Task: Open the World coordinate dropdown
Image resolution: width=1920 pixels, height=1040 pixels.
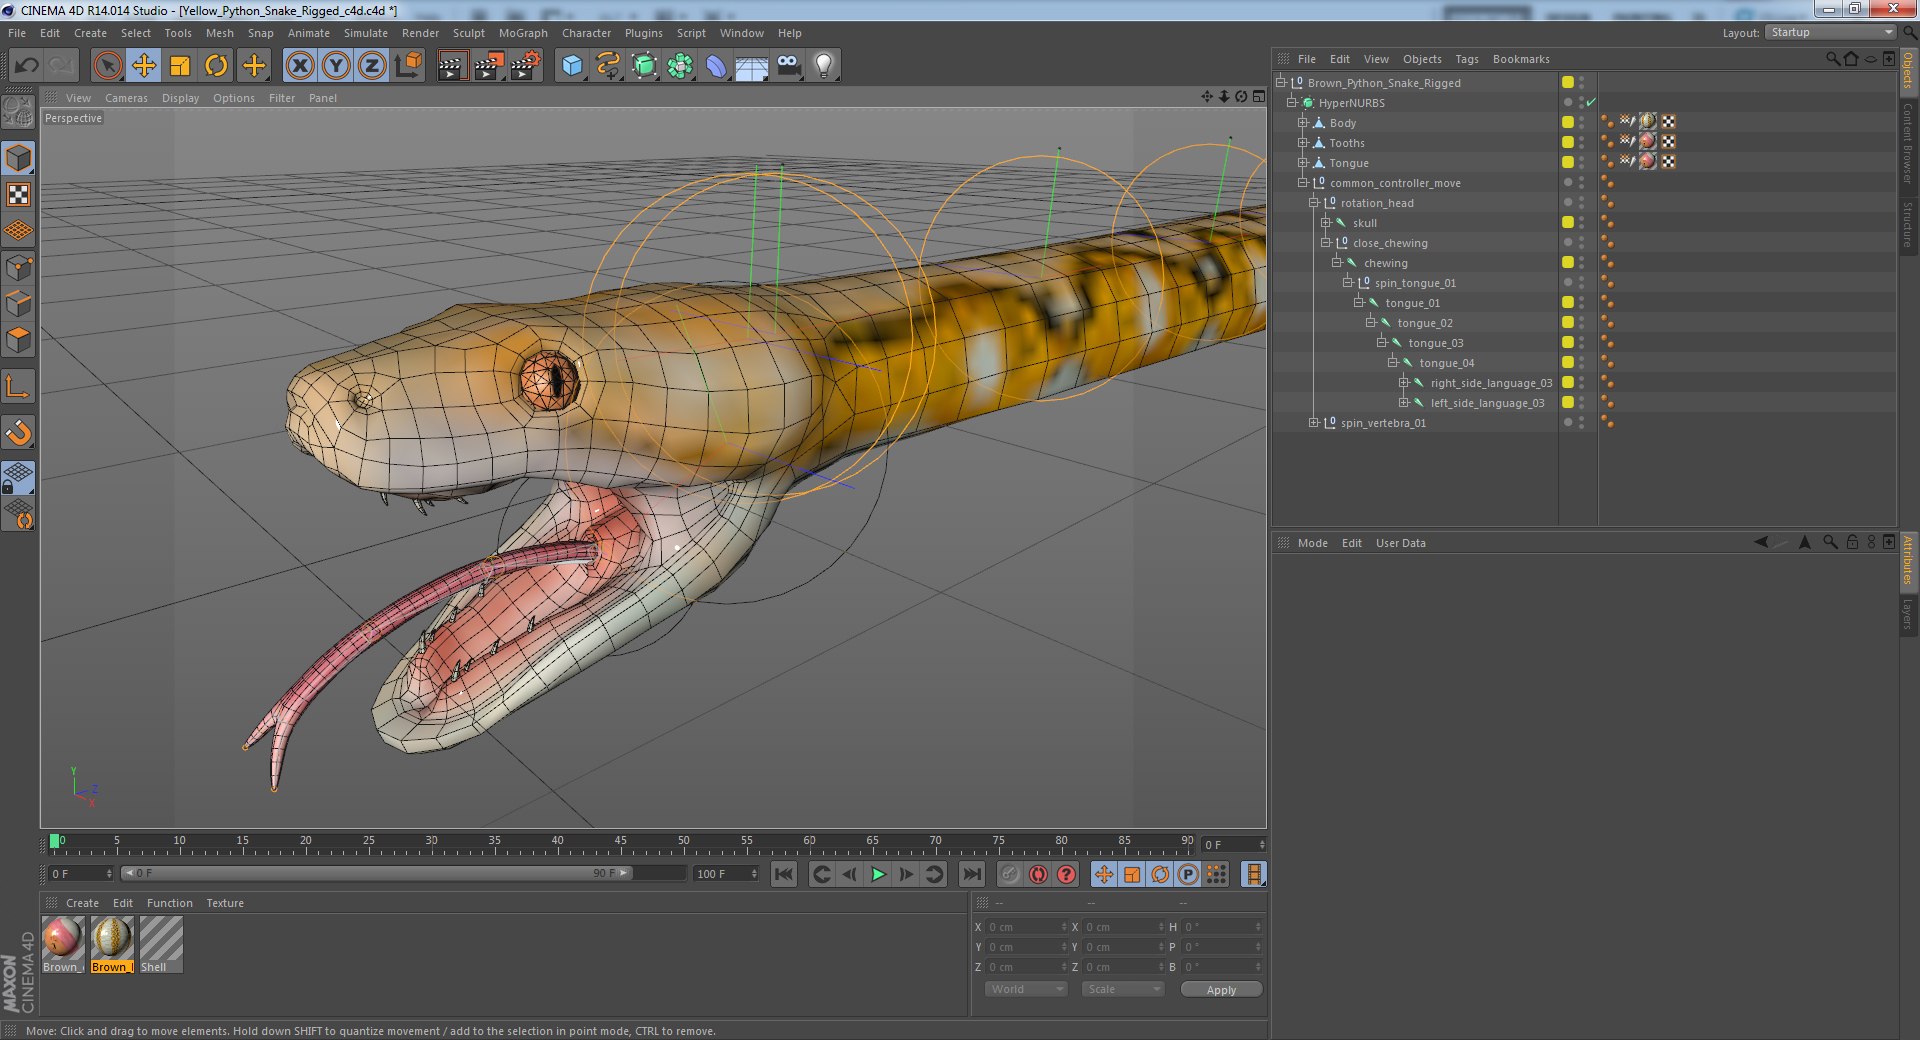Action: pyautogui.click(x=1027, y=989)
